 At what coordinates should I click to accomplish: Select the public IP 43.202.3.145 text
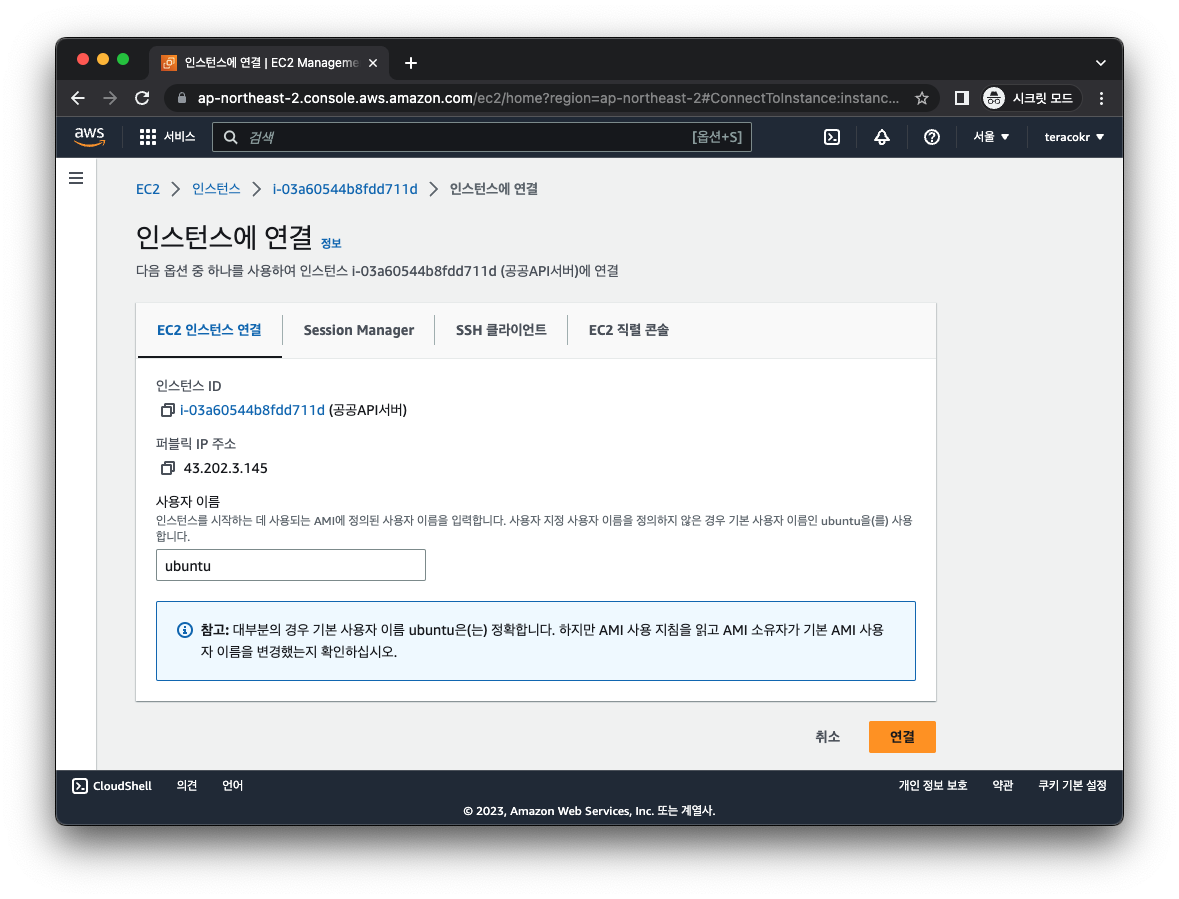pos(226,468)
